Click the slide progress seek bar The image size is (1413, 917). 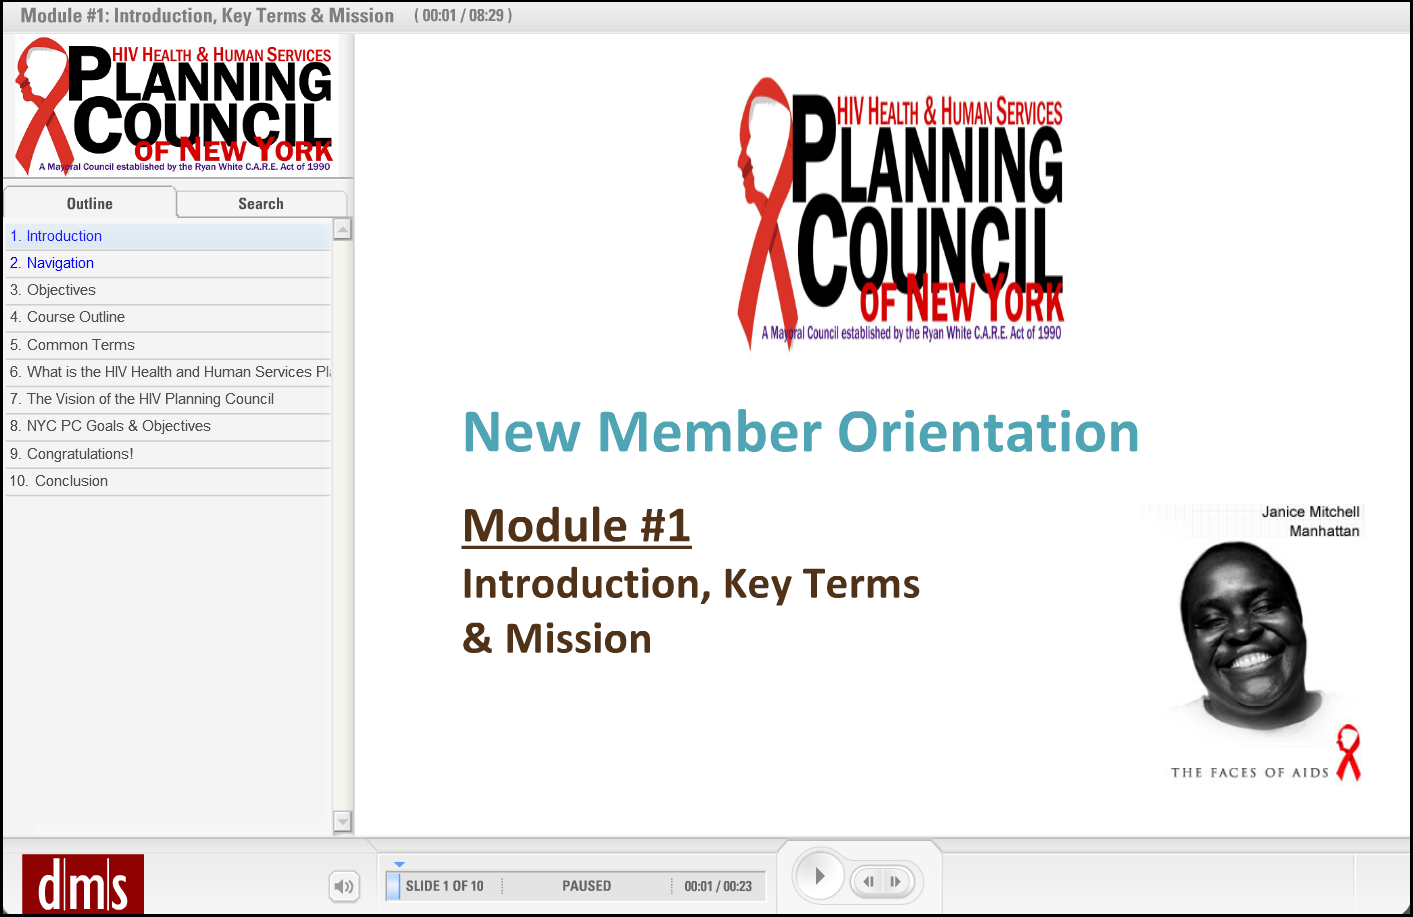(575, 886)
